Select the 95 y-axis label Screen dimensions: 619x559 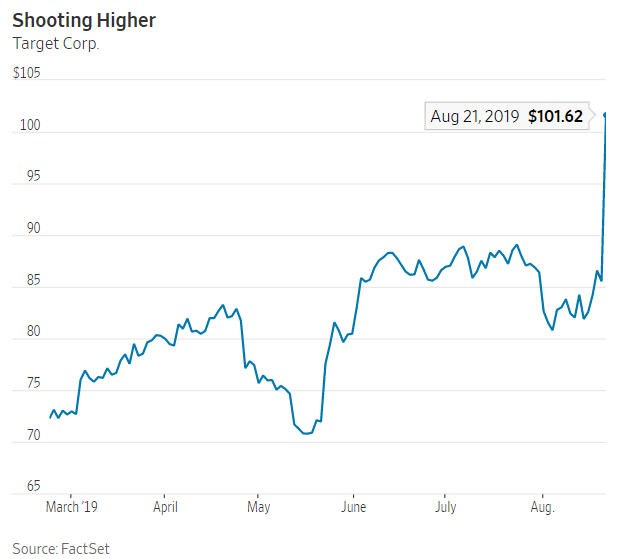point(34,176)
